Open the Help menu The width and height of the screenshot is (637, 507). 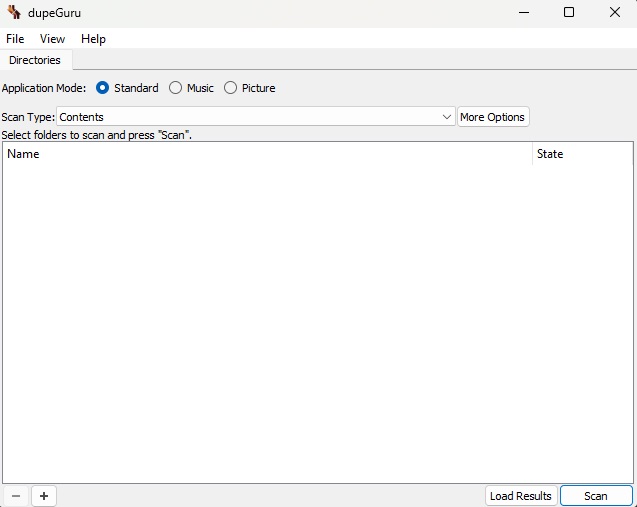click(93, 39)
